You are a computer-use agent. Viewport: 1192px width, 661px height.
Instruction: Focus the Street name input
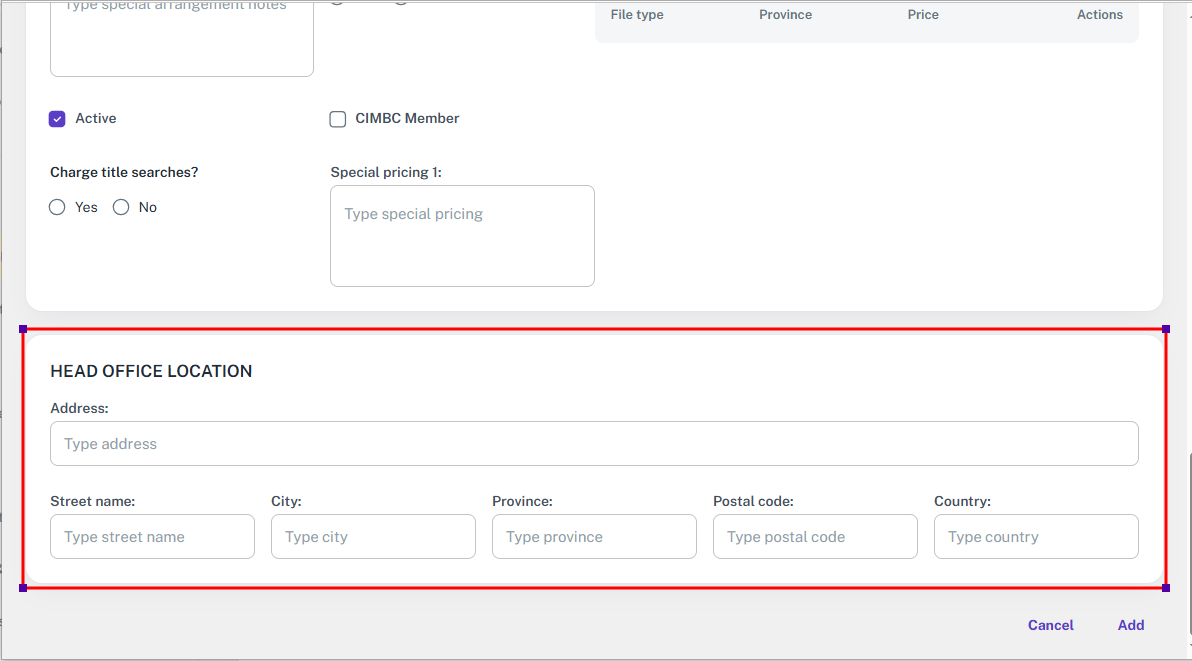click(x=152, y=537)
